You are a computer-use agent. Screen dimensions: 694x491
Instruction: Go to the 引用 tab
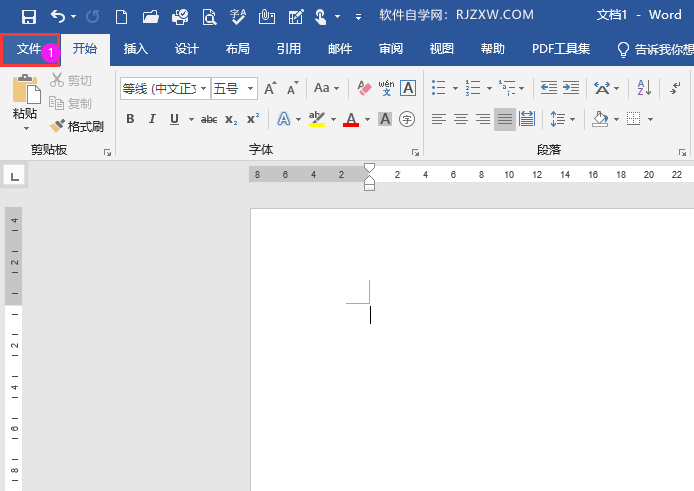289,49
